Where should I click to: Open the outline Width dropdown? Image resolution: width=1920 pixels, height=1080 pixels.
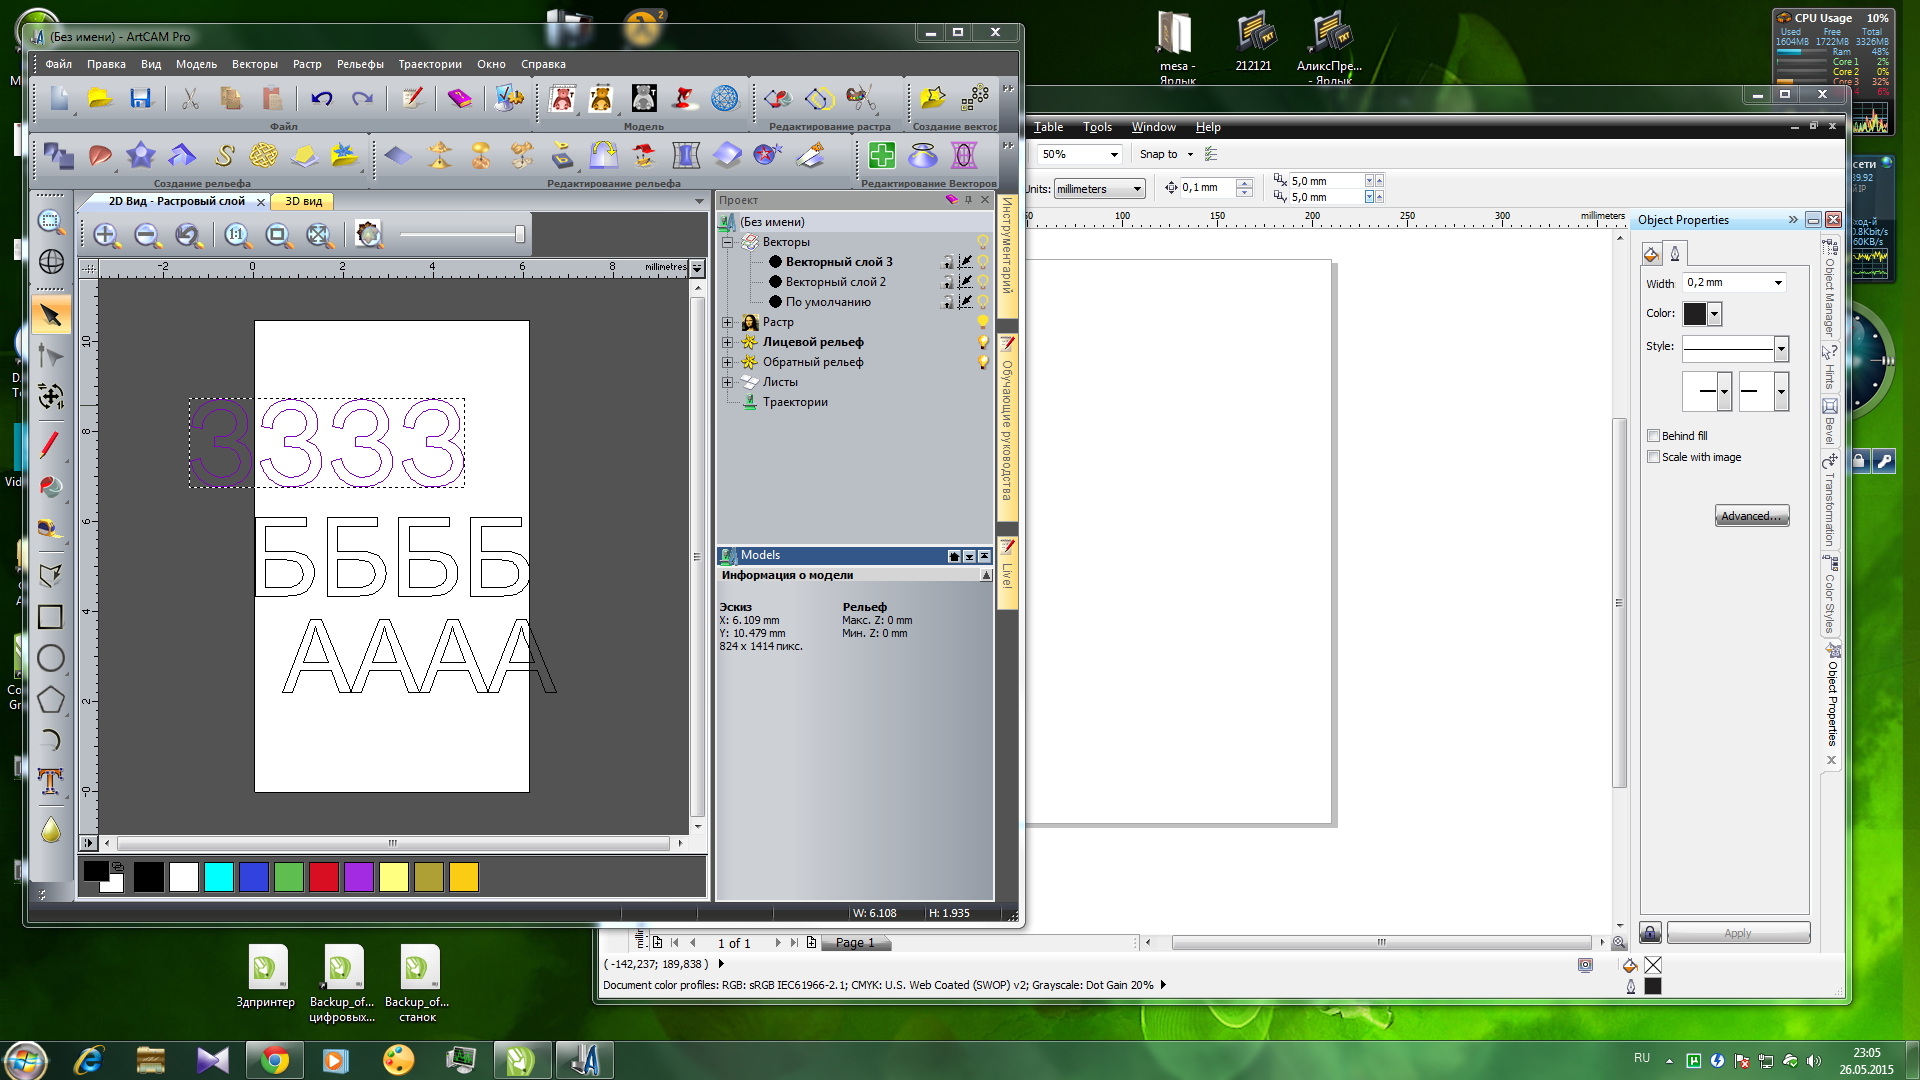click(1778, 283)
